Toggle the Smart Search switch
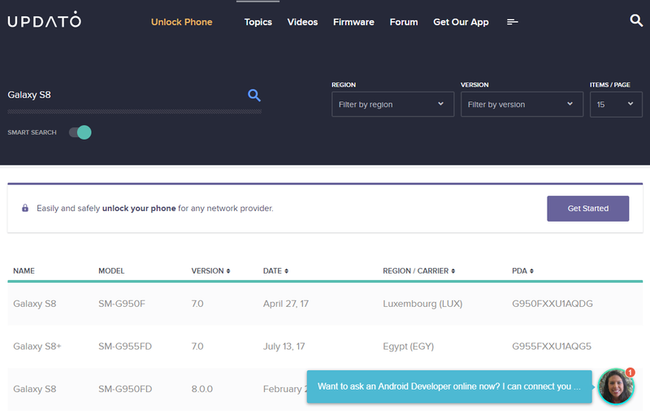This screenshot has width=650, height=414. [80, 132]
